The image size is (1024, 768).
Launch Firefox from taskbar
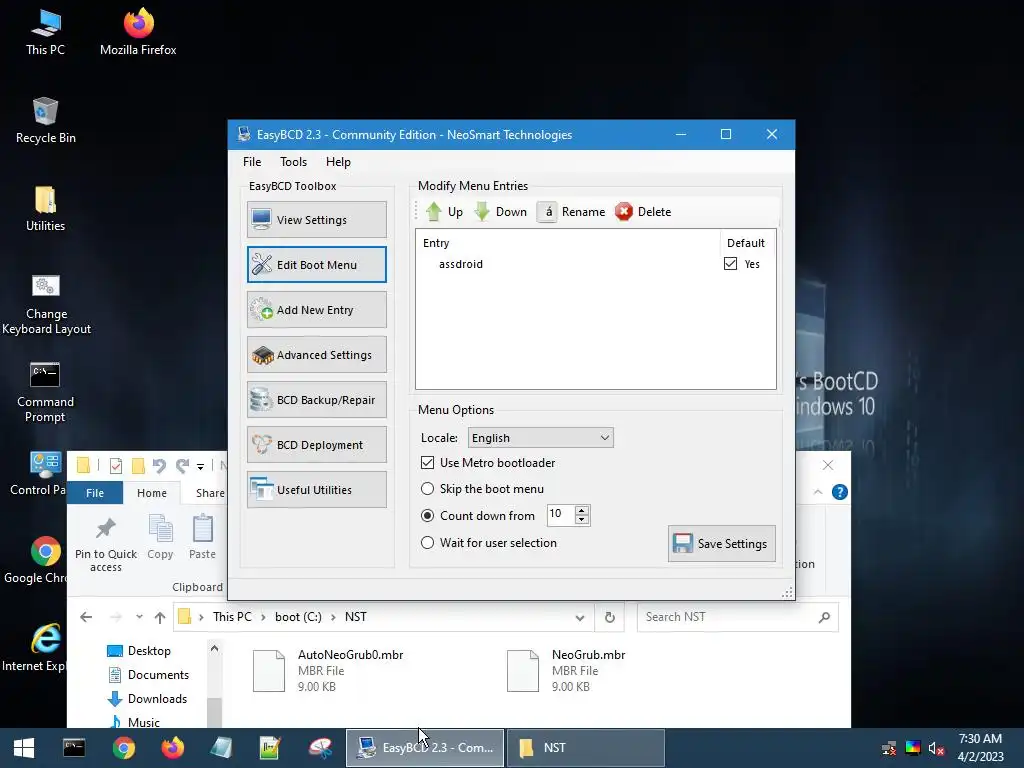tap(172, 748)
